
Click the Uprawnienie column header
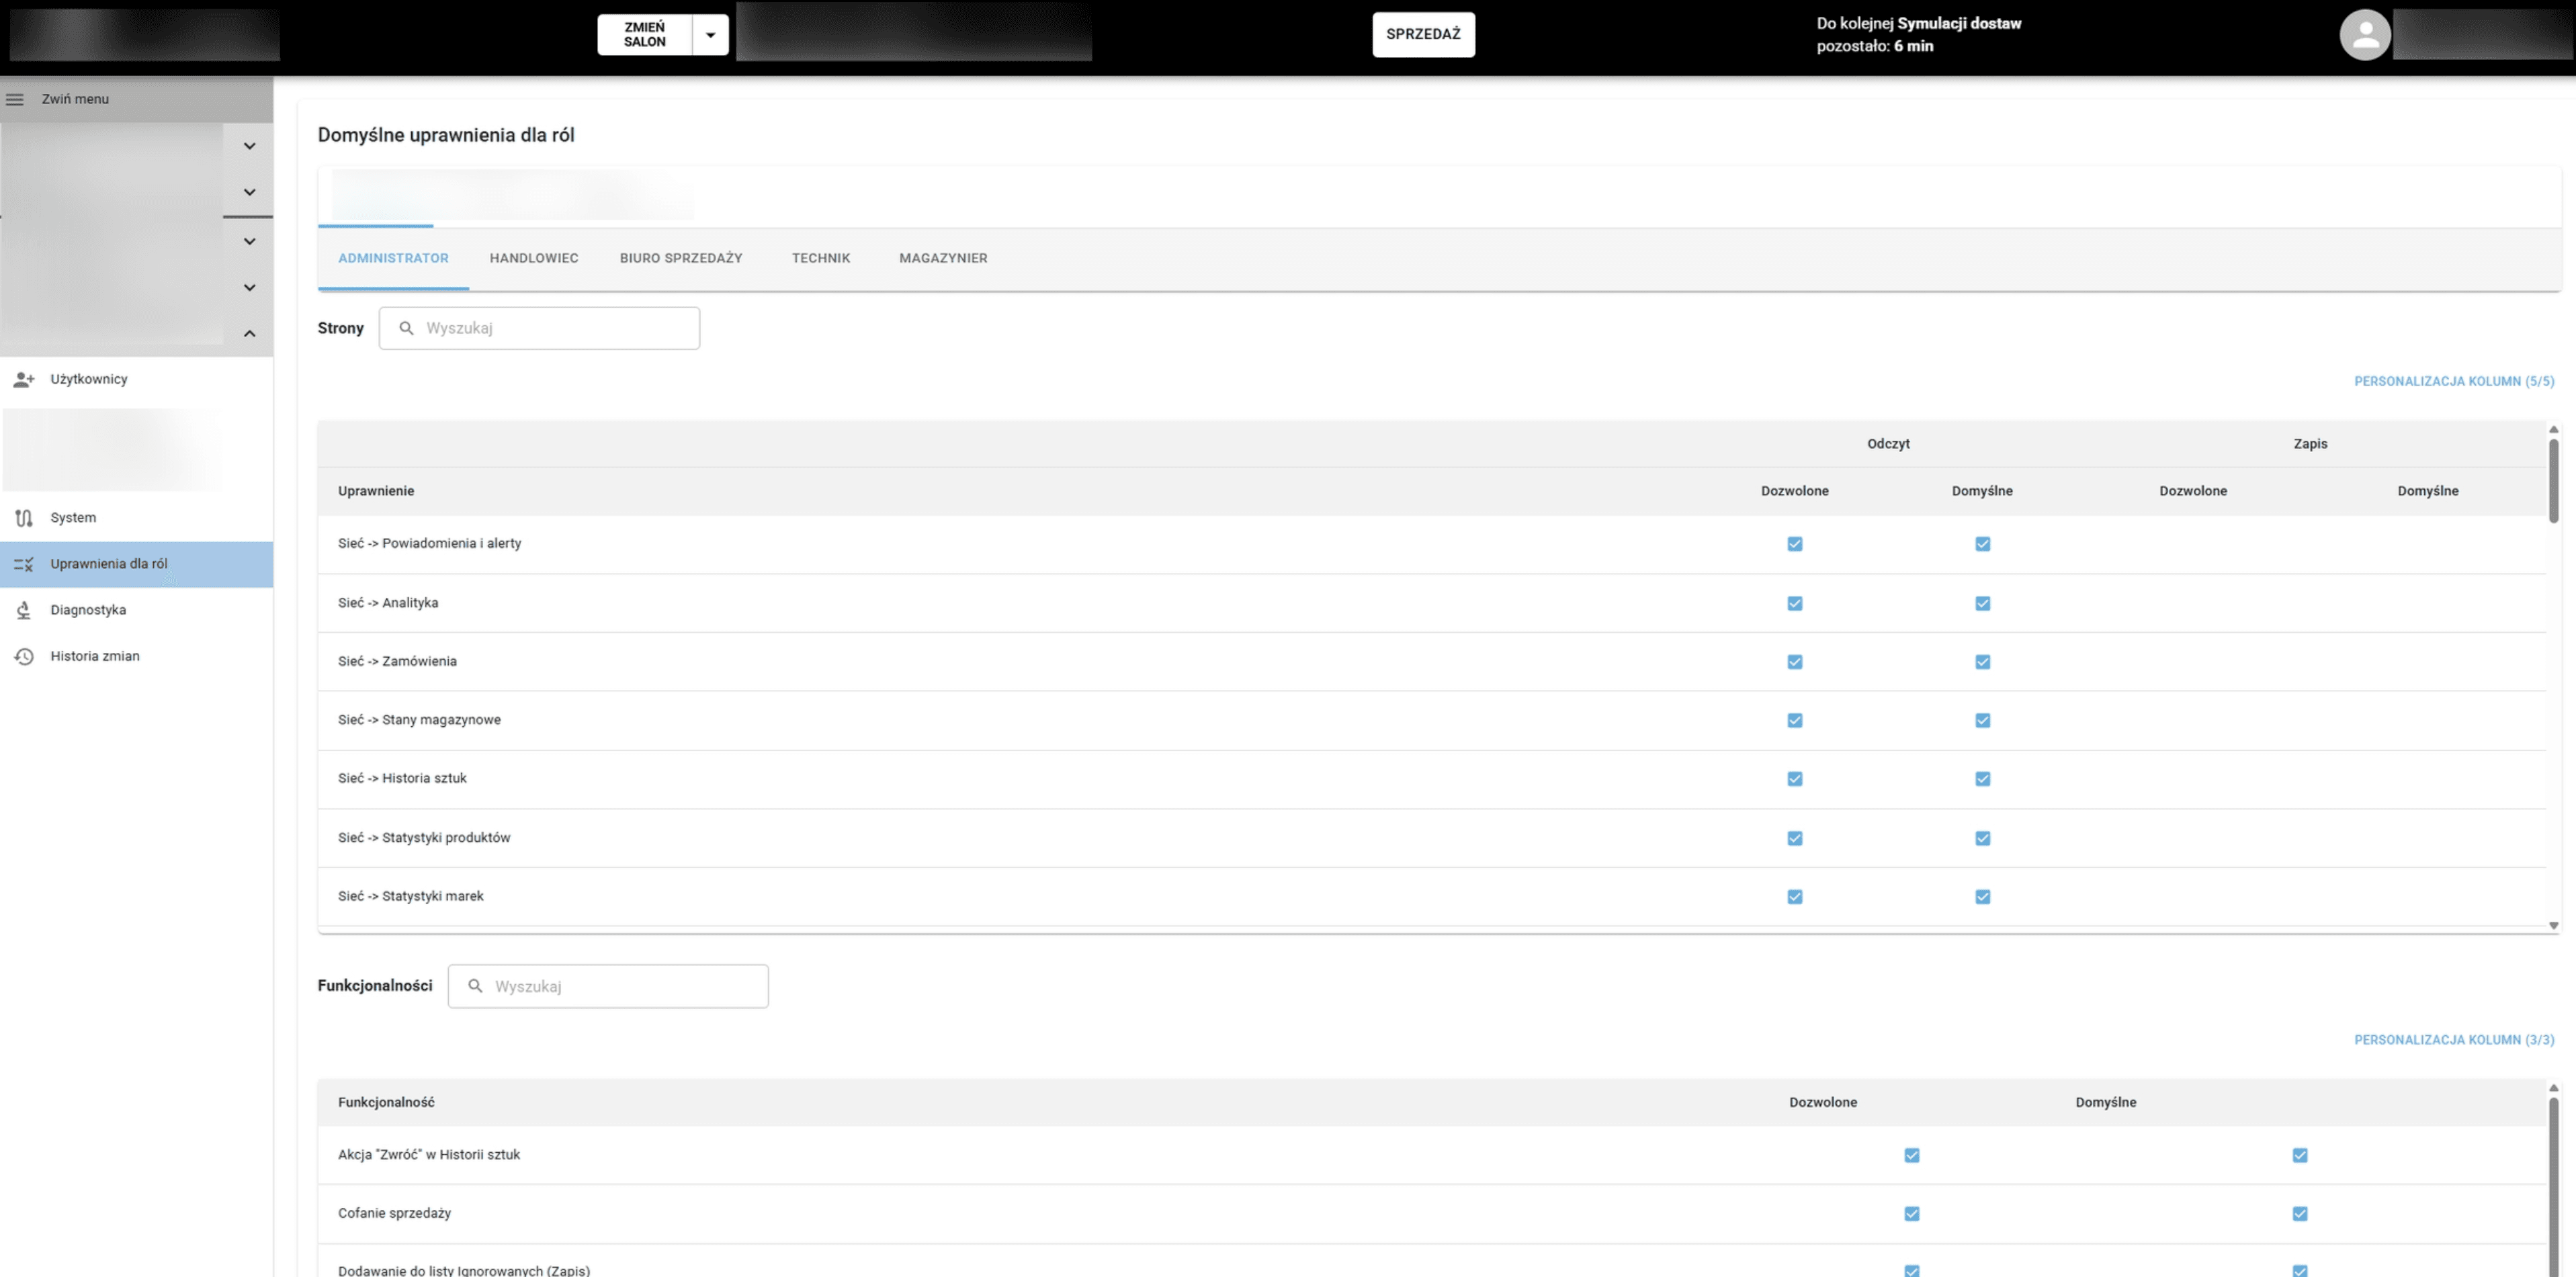coord(376,491)
